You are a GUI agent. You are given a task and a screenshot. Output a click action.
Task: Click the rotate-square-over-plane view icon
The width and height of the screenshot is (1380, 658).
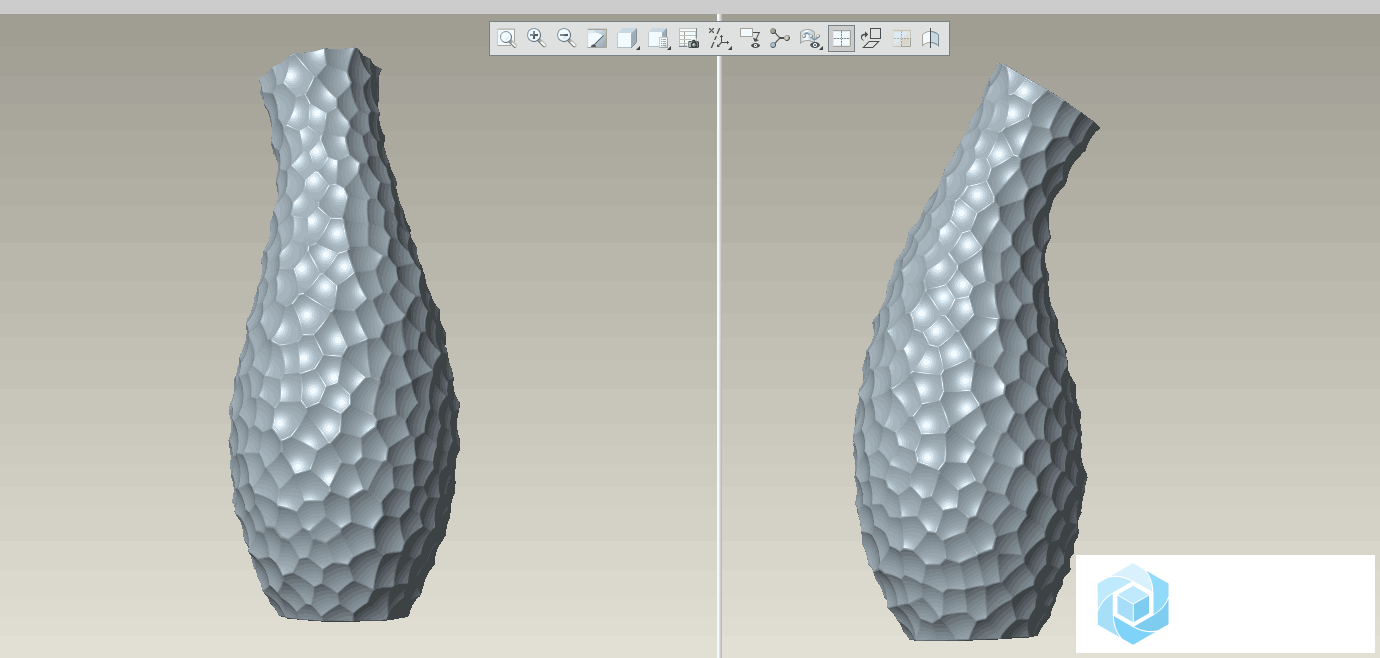871,39
